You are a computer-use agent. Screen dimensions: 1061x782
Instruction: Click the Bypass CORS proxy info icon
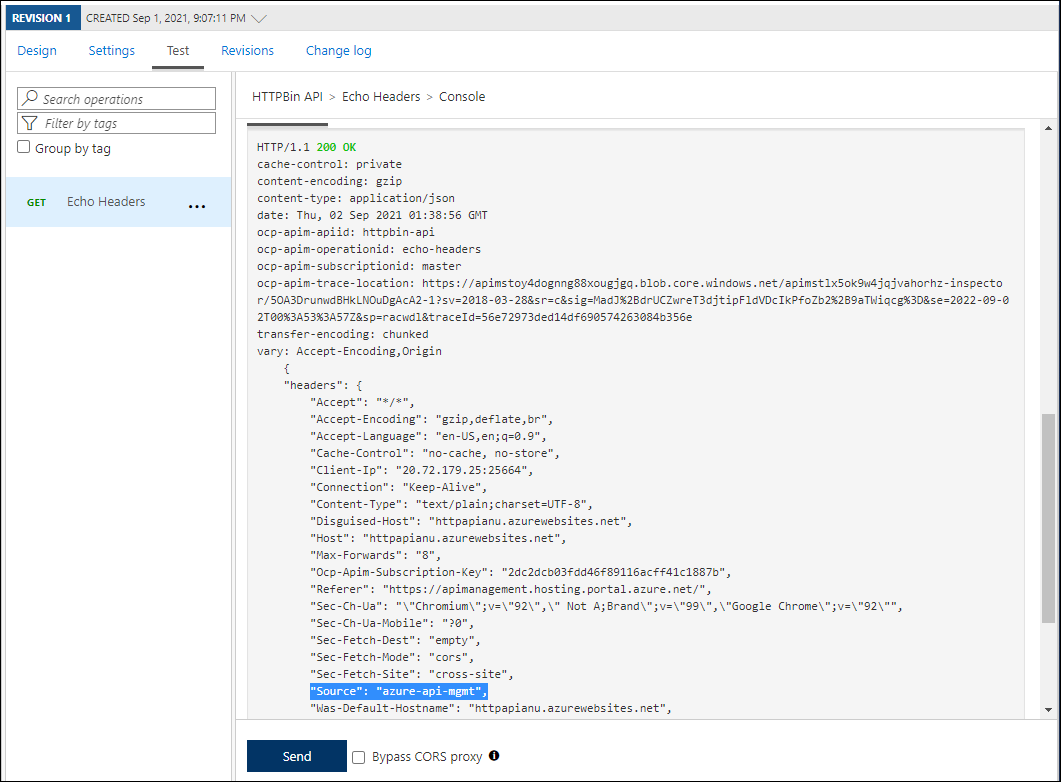494,756
